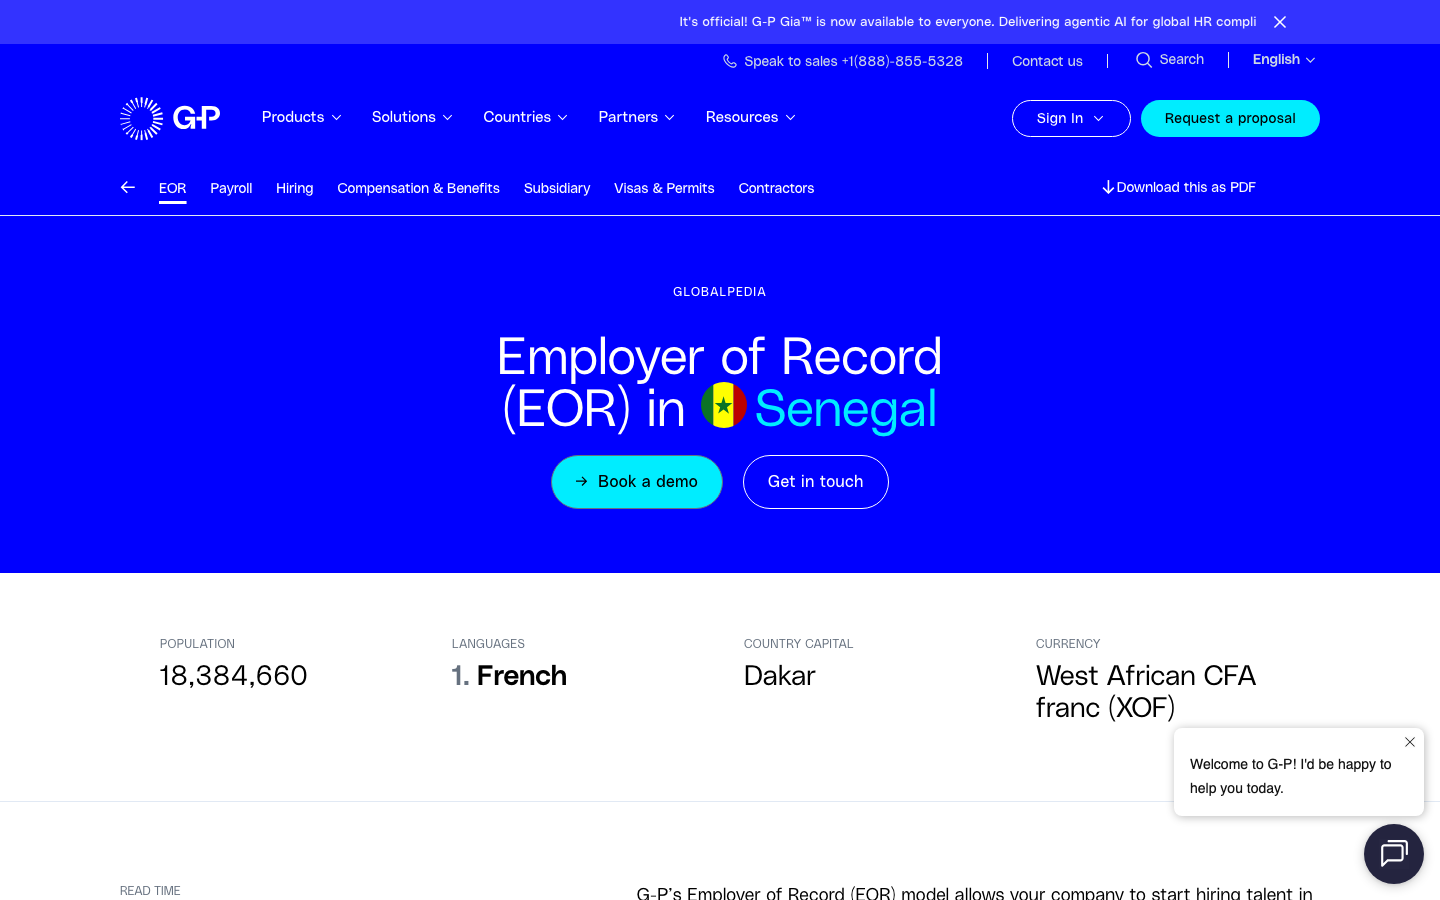This screenshot has height=900, width=1440.
Task: Expand the Products menu
Action: click(x=302, y=117)
